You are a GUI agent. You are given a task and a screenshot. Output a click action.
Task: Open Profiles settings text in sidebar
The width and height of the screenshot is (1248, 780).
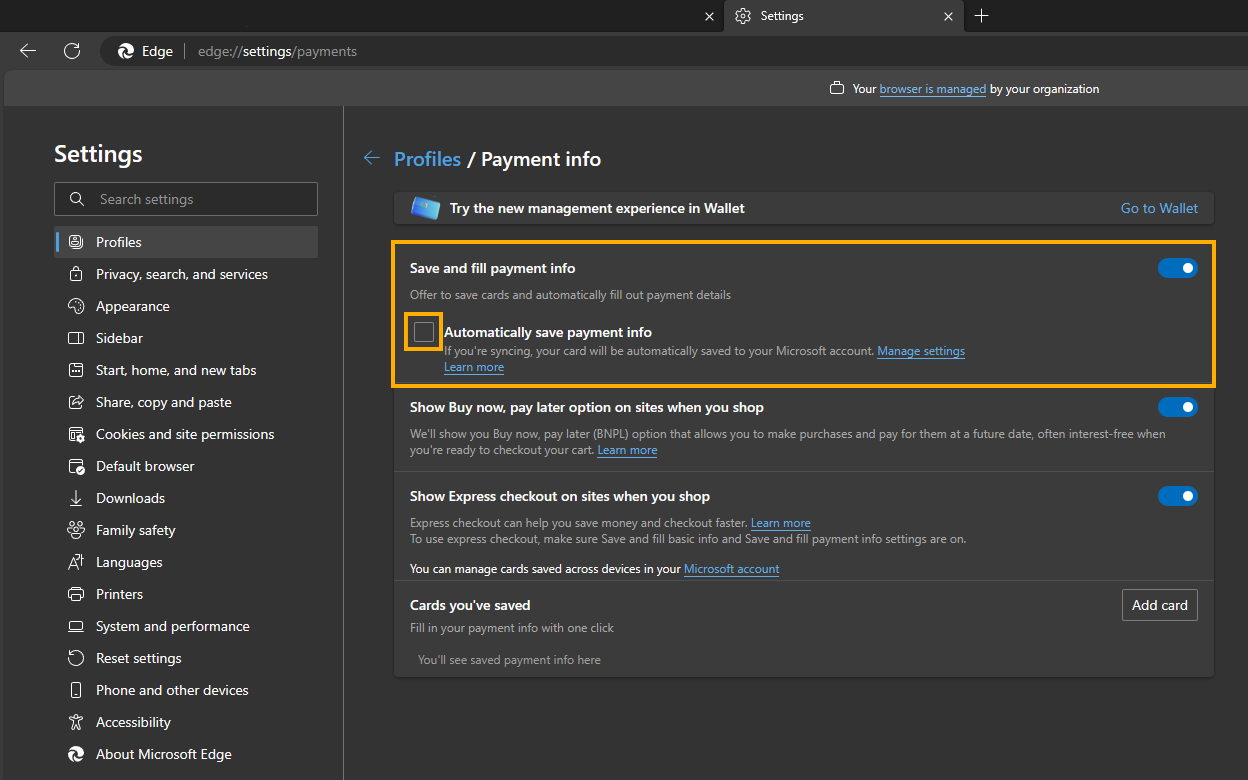point(119,242)
